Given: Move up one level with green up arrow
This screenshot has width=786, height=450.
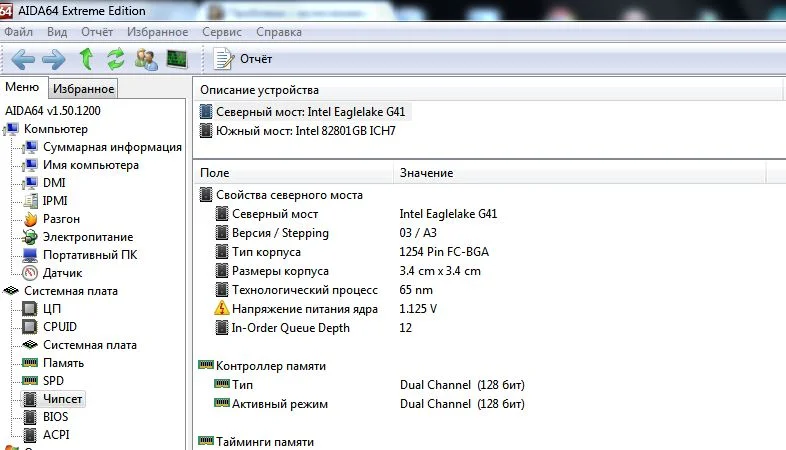Looking at the screenshot, I should click(87, 59).
